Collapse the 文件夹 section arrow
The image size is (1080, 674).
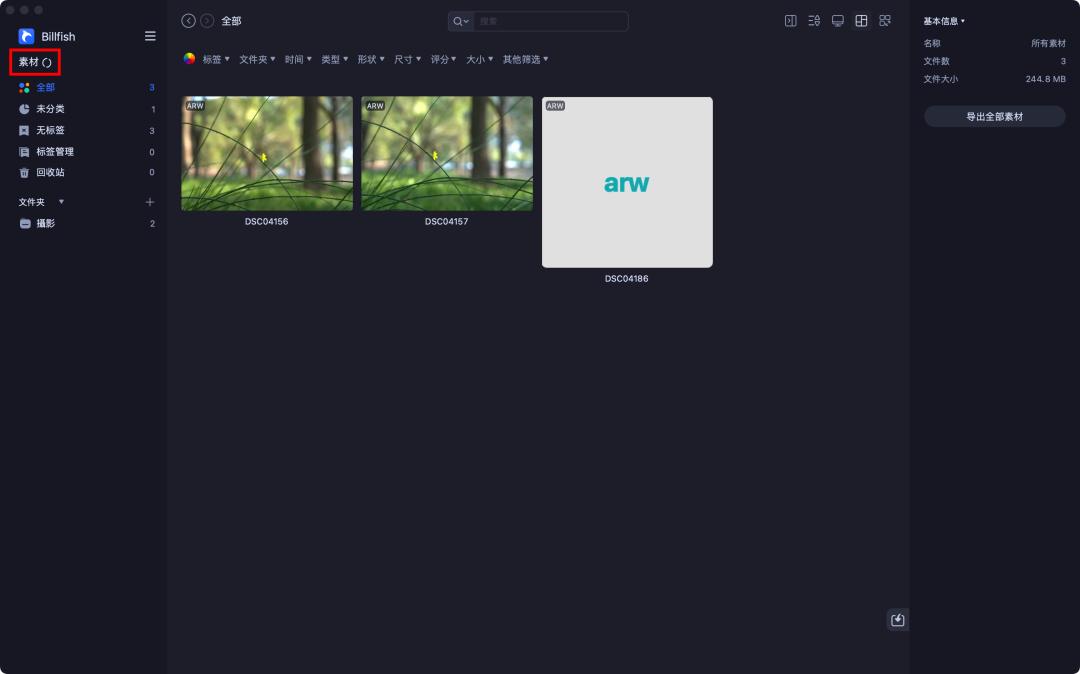tap(61, 202)
